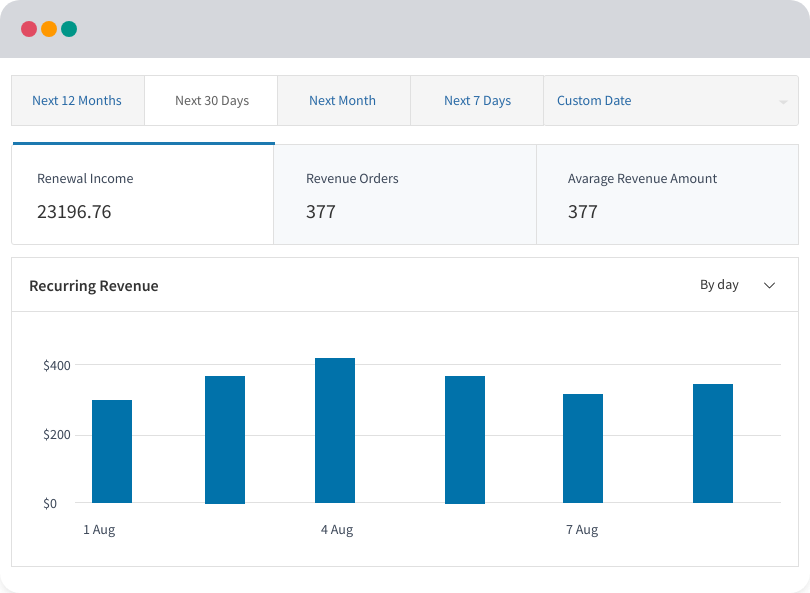810x593 pixels.
Task: Click the fourth bar in the chart
Action: tap(465, 439)
